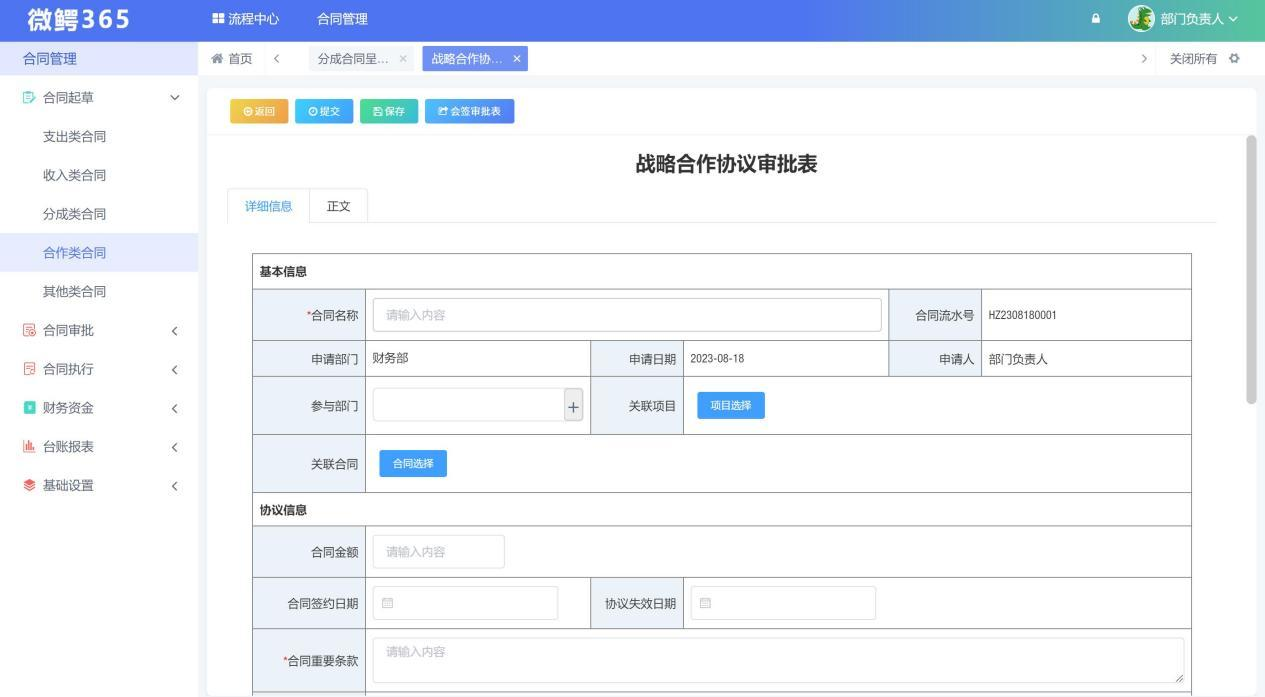This screenshot has height=697, width=1265.
Task: Switch to the 正文 tab
Action: coord(338,205)
